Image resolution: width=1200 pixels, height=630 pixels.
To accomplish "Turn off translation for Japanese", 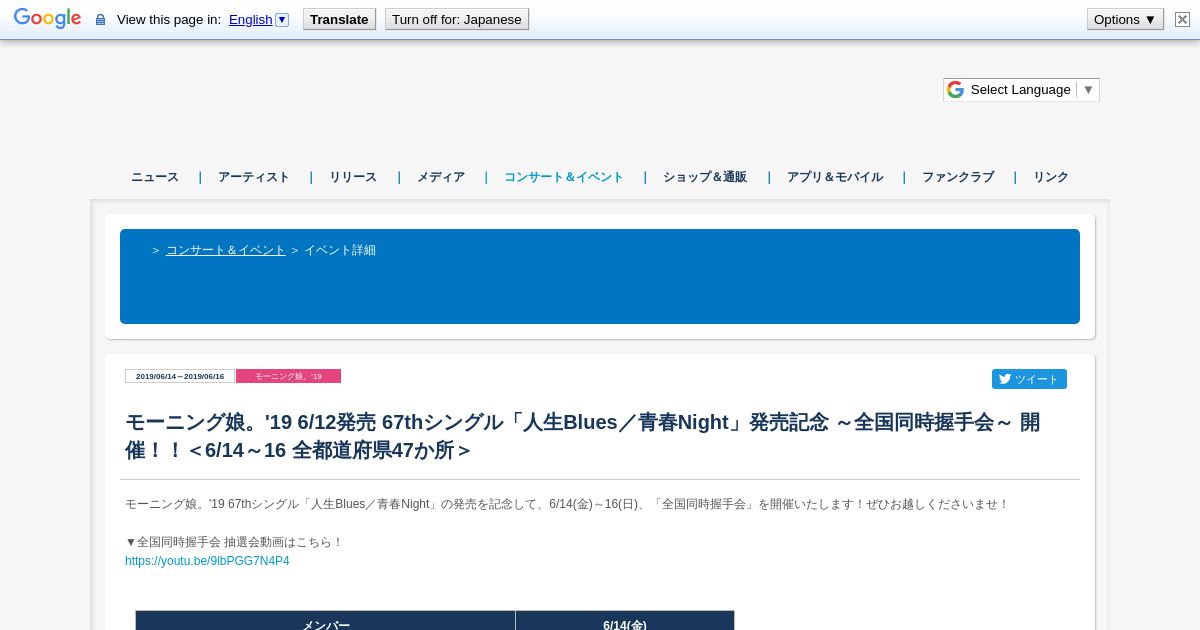I will (x=457, y=19).
